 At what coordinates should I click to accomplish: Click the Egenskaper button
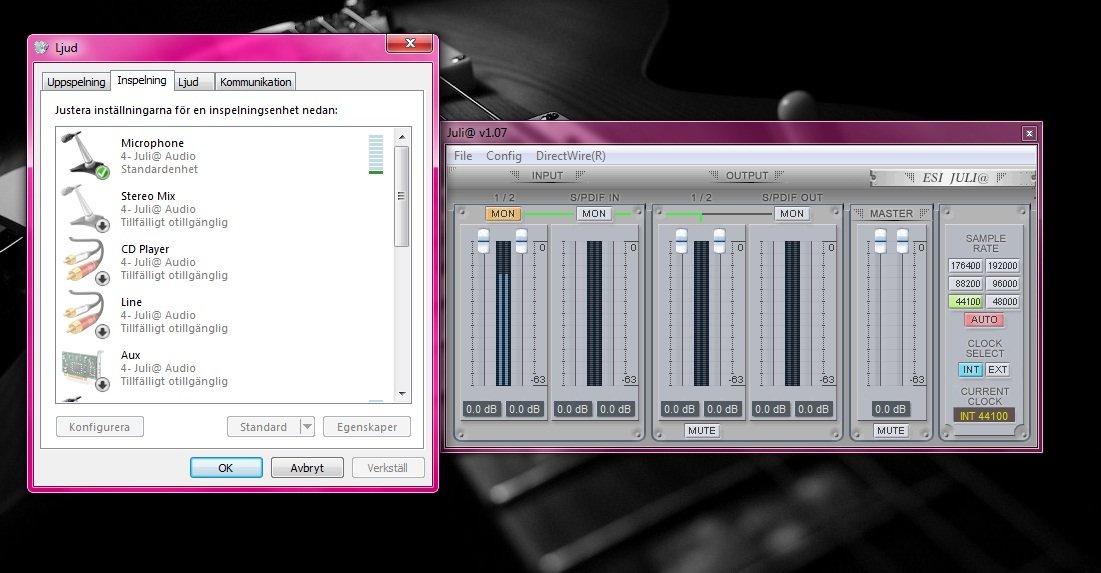pos(367,427)
